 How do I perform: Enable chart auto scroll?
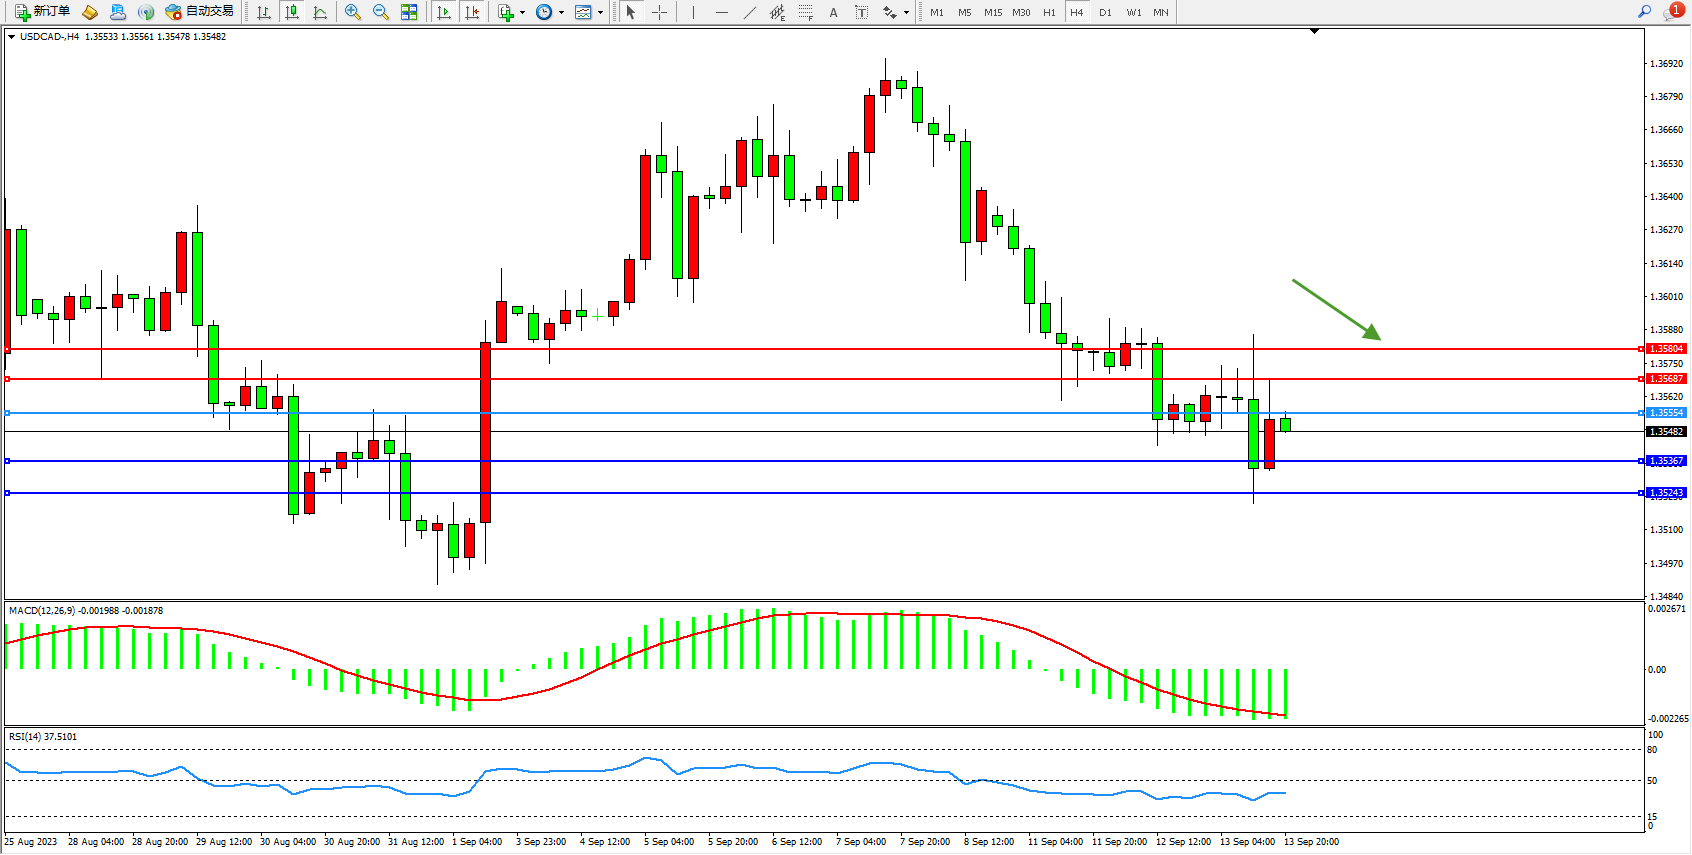click(x=444, y=12)
